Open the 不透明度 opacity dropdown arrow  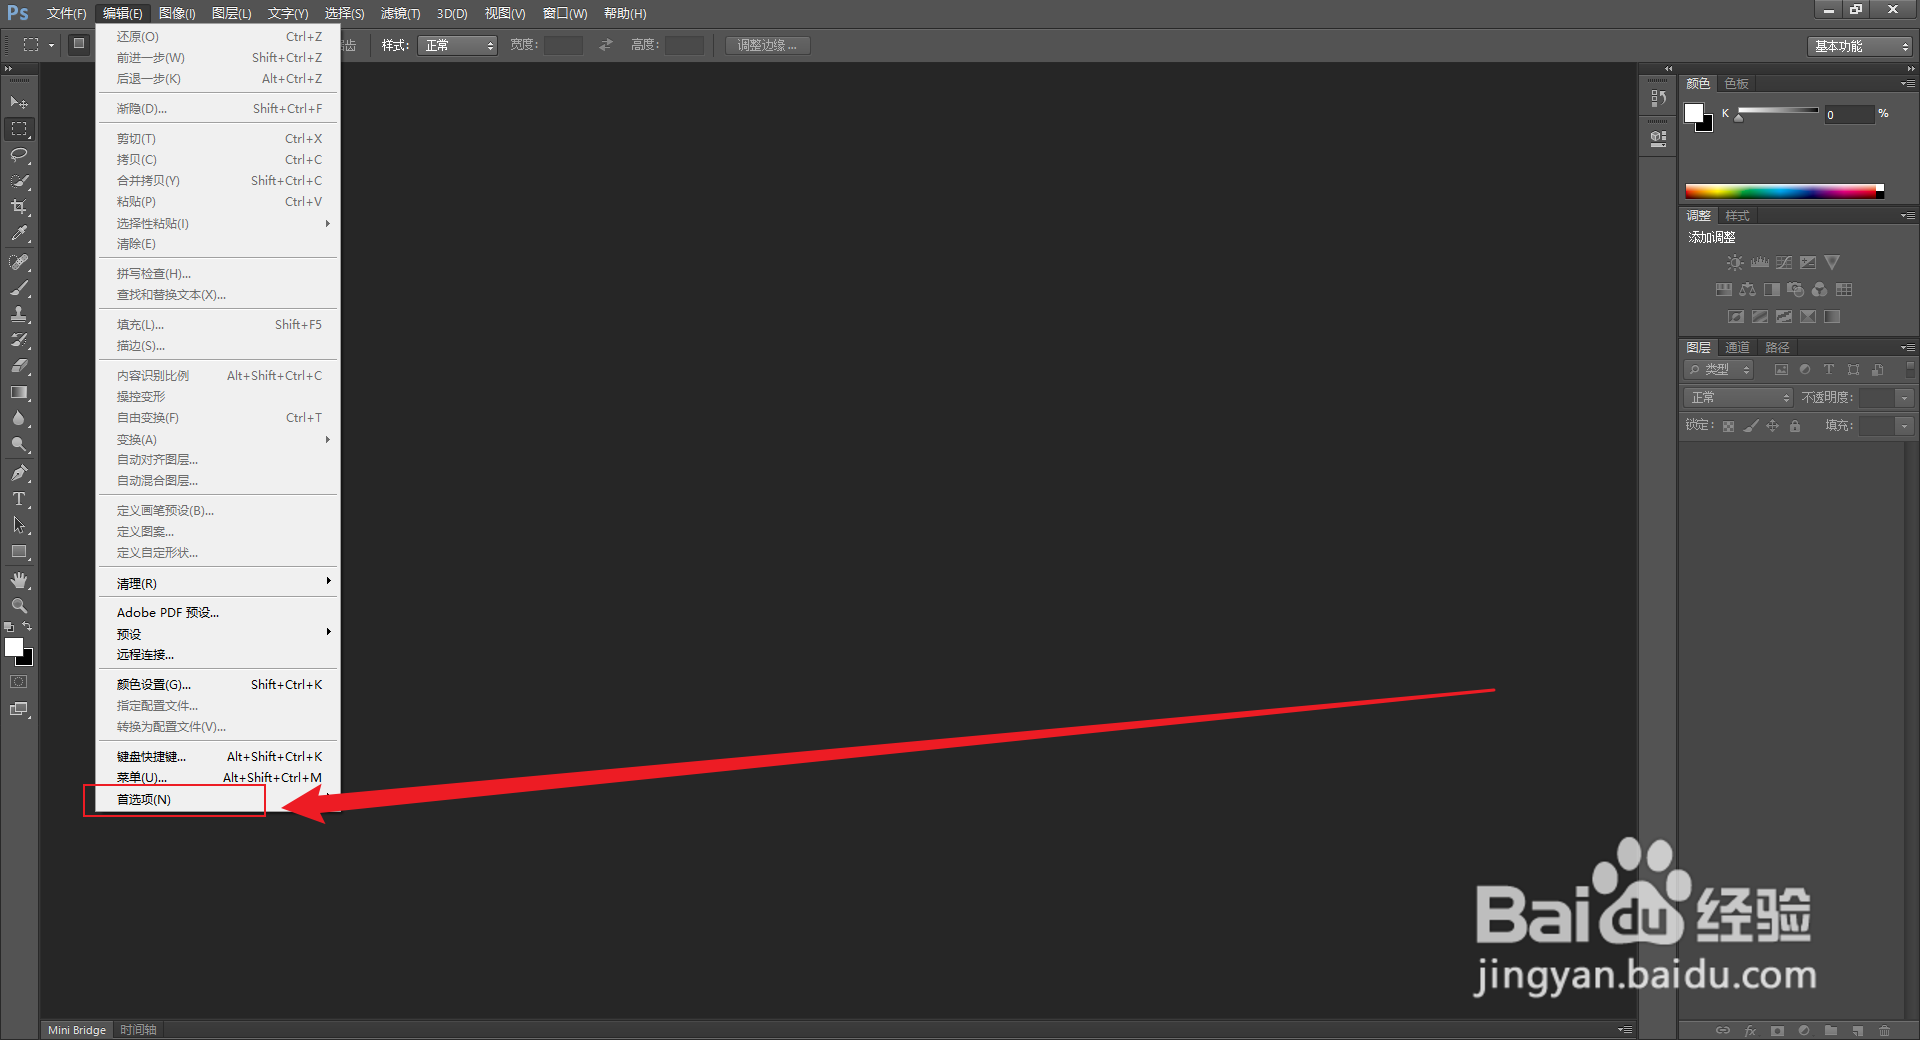tap(1905, 398)
